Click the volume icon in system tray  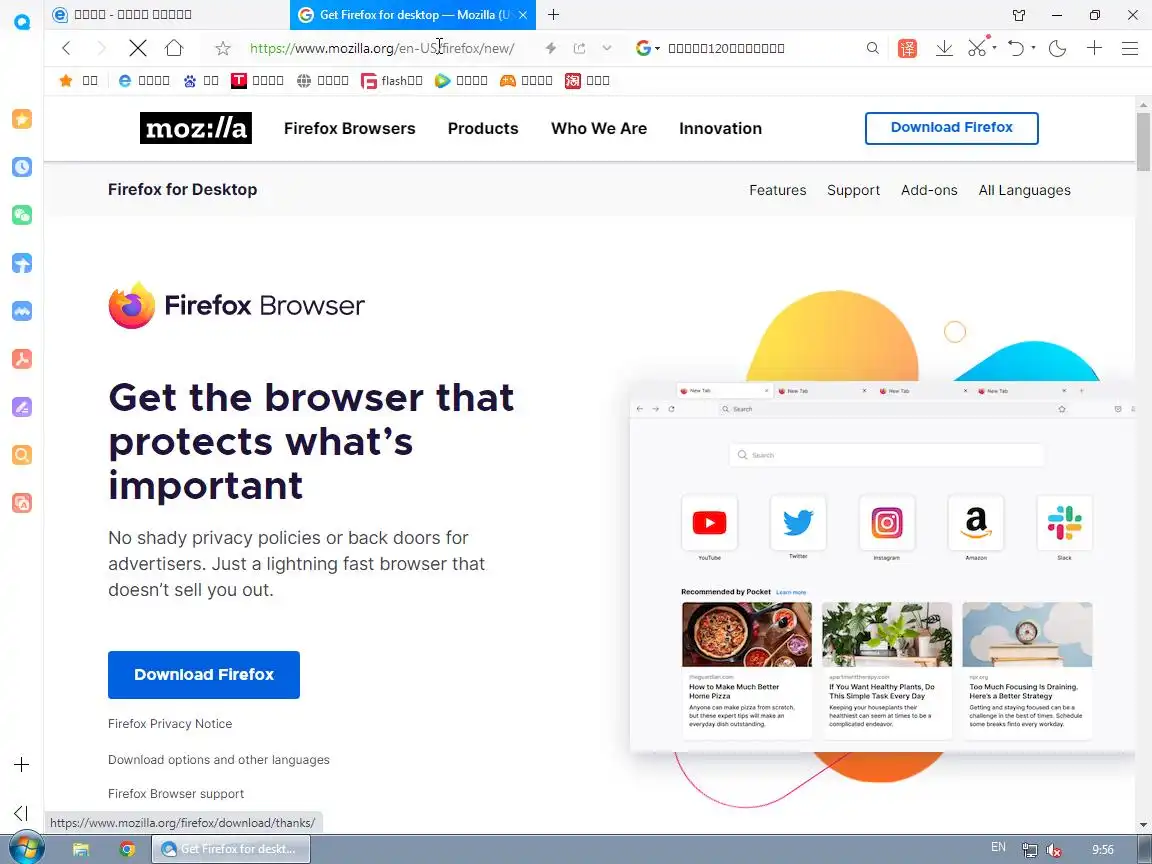(1054, 850)
